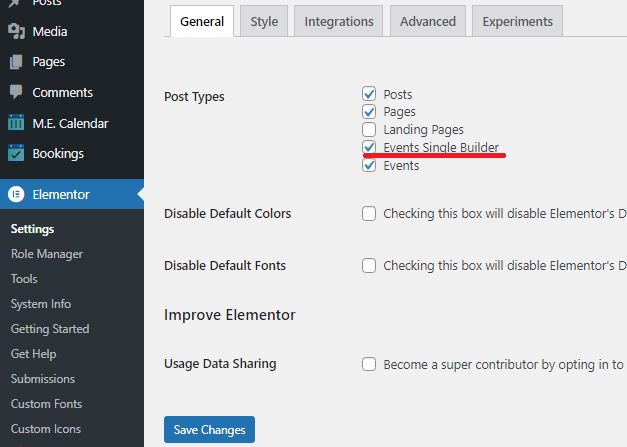The width and height of the screenshot is (627, 447).
Task: Toggle the Events Single Builder checkbox
Action: point(370,147)
